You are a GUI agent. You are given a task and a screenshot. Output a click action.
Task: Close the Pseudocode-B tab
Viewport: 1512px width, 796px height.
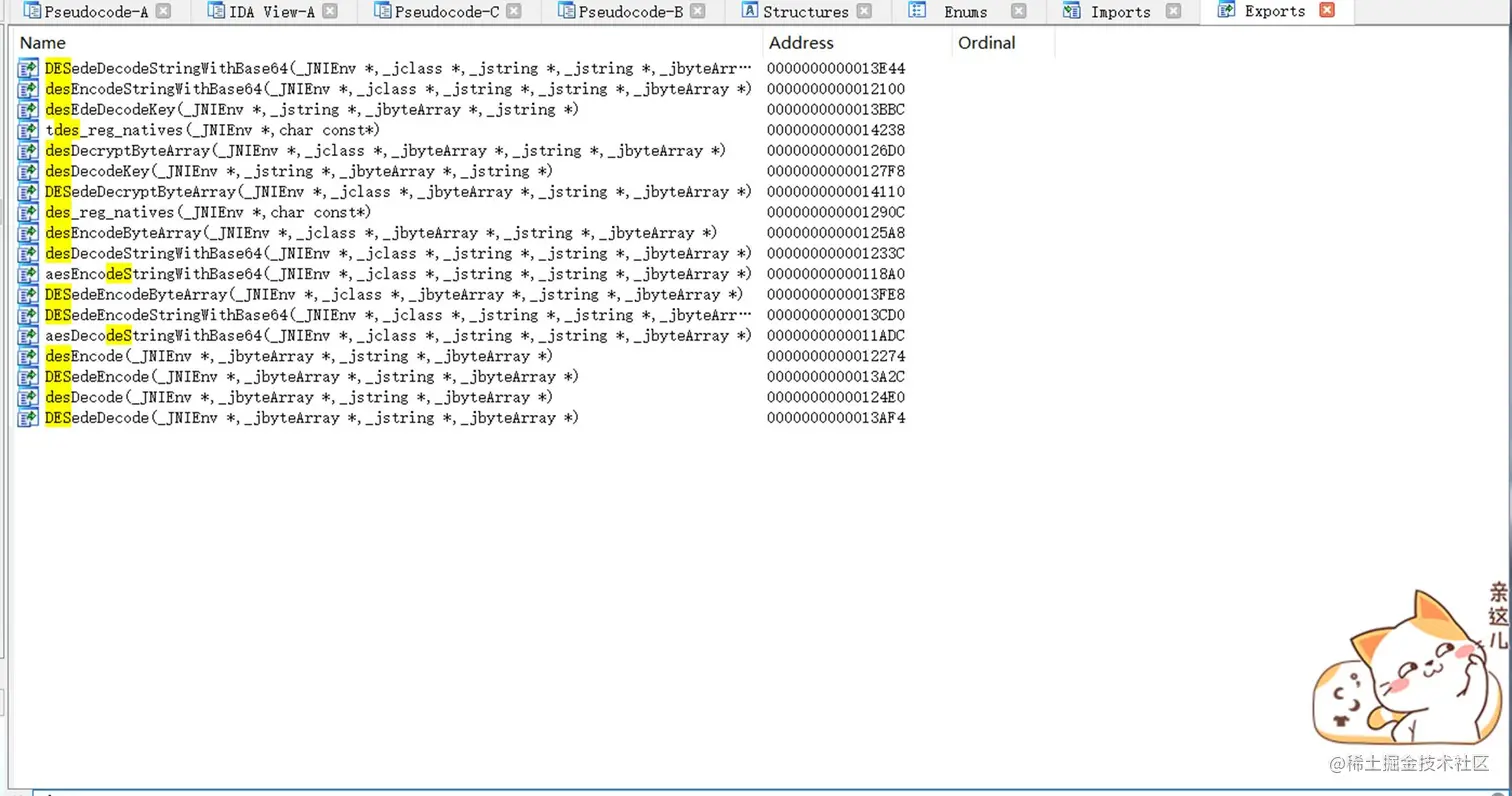click(x=698, y=11)
